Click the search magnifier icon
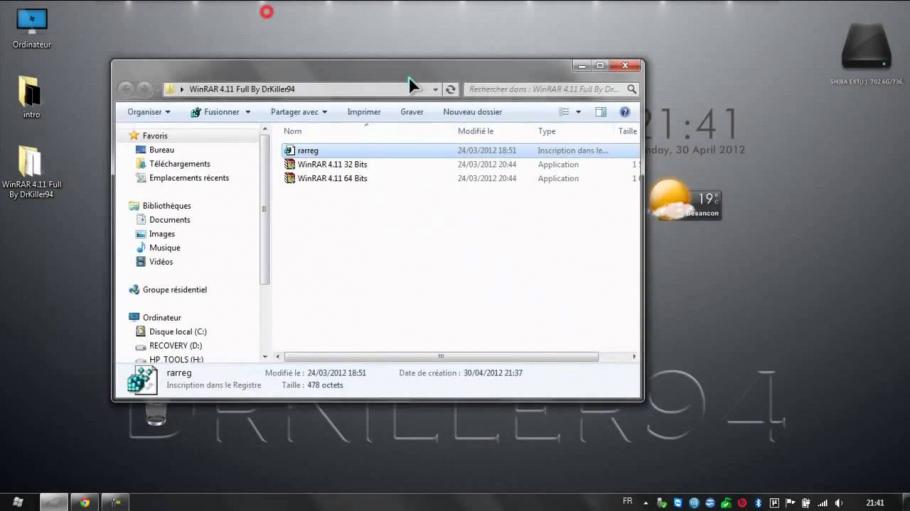 pyautogui.click(x=631, y=89)
